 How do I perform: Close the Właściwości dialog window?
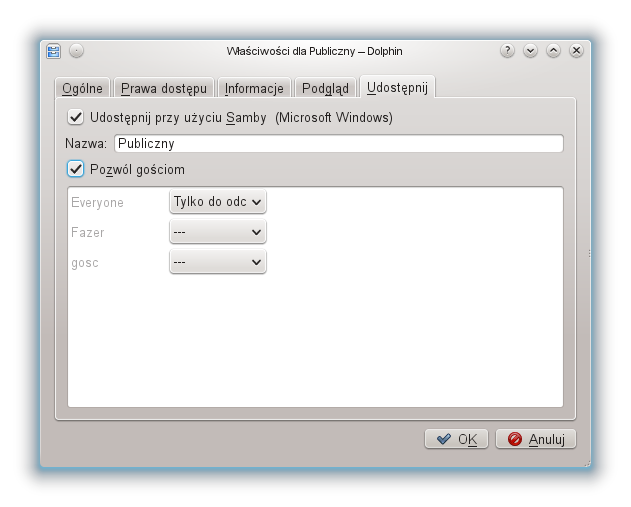point(576,51)
